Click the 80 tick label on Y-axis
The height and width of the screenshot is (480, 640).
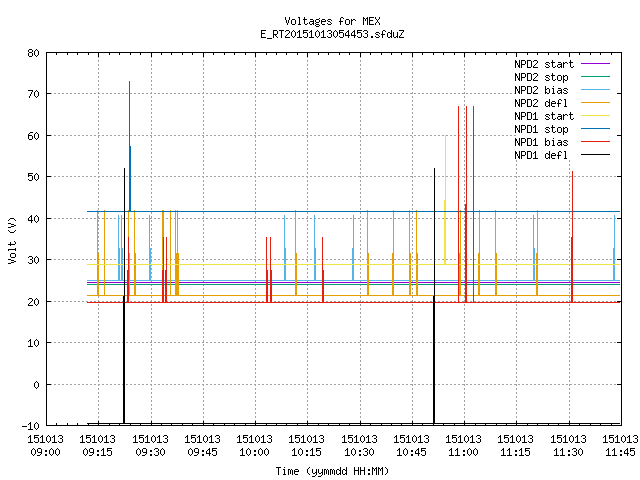(34, 53)
